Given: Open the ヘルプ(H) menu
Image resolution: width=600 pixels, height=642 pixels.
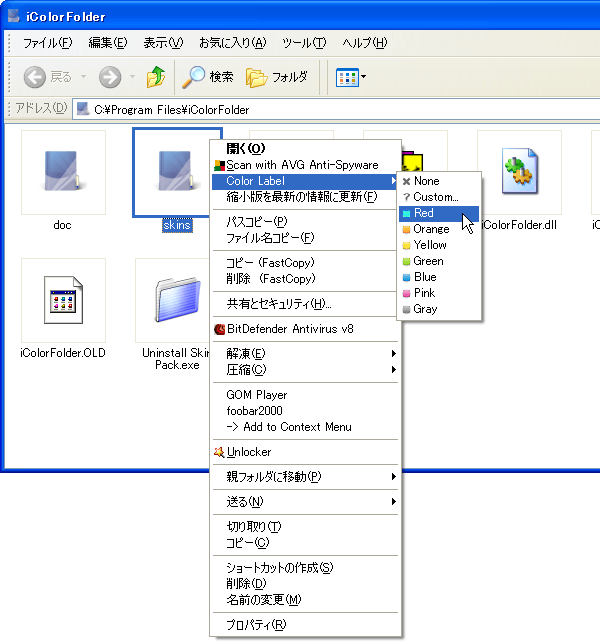Looking at the screenshot, I should click(365, 43).
